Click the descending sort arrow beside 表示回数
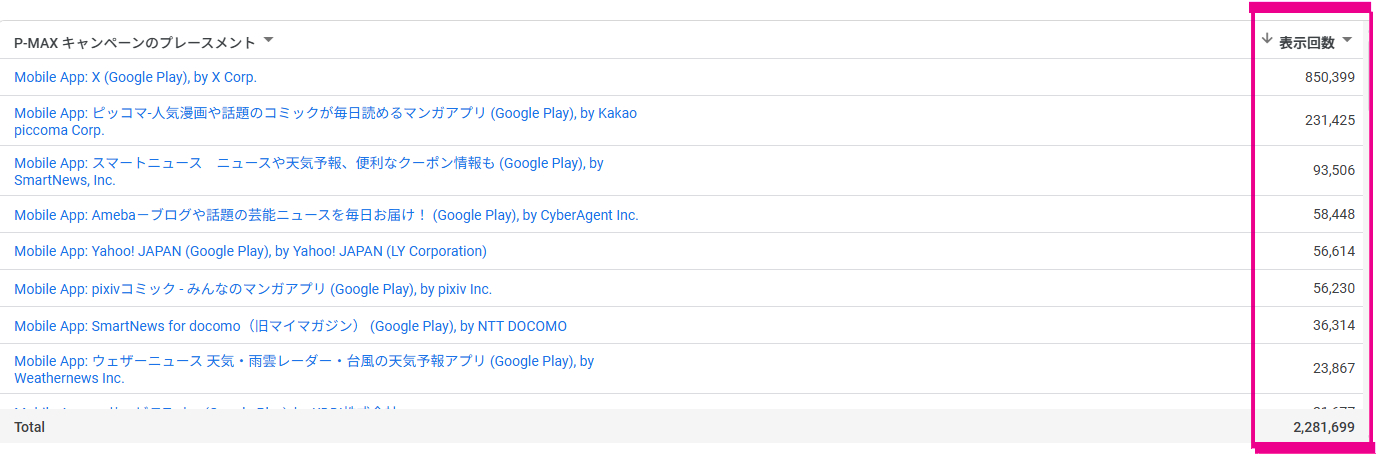This screenshot has width=1376, height=454. click(1268, 39)
